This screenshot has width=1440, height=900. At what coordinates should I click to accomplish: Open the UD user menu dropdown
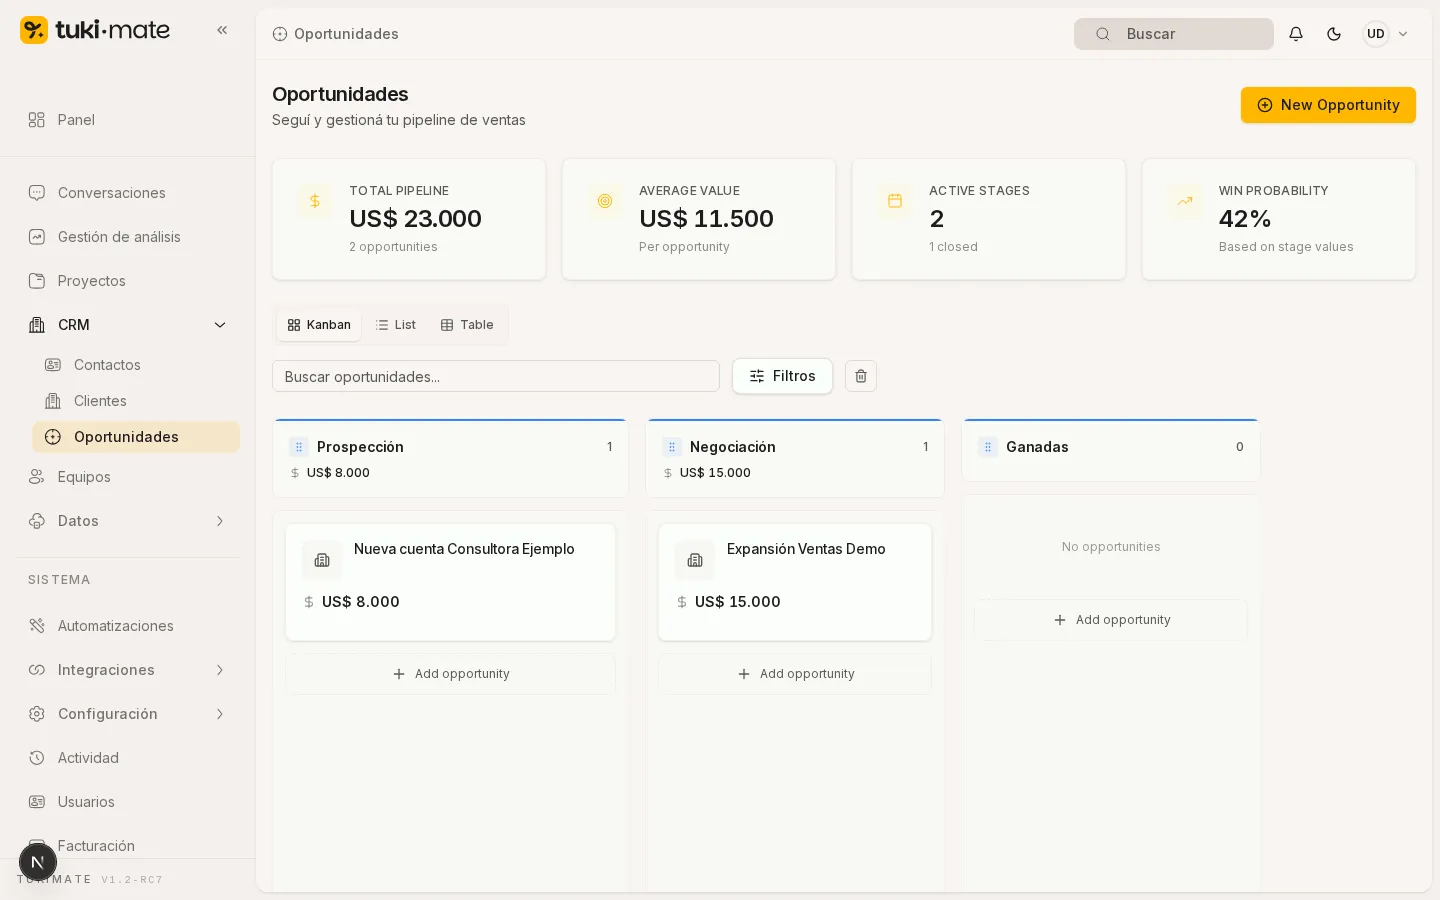point(1387,34)
